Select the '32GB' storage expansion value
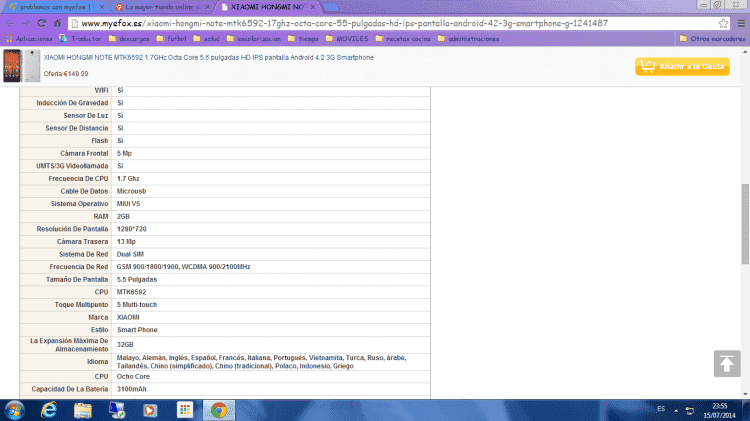 click(125, 344)
